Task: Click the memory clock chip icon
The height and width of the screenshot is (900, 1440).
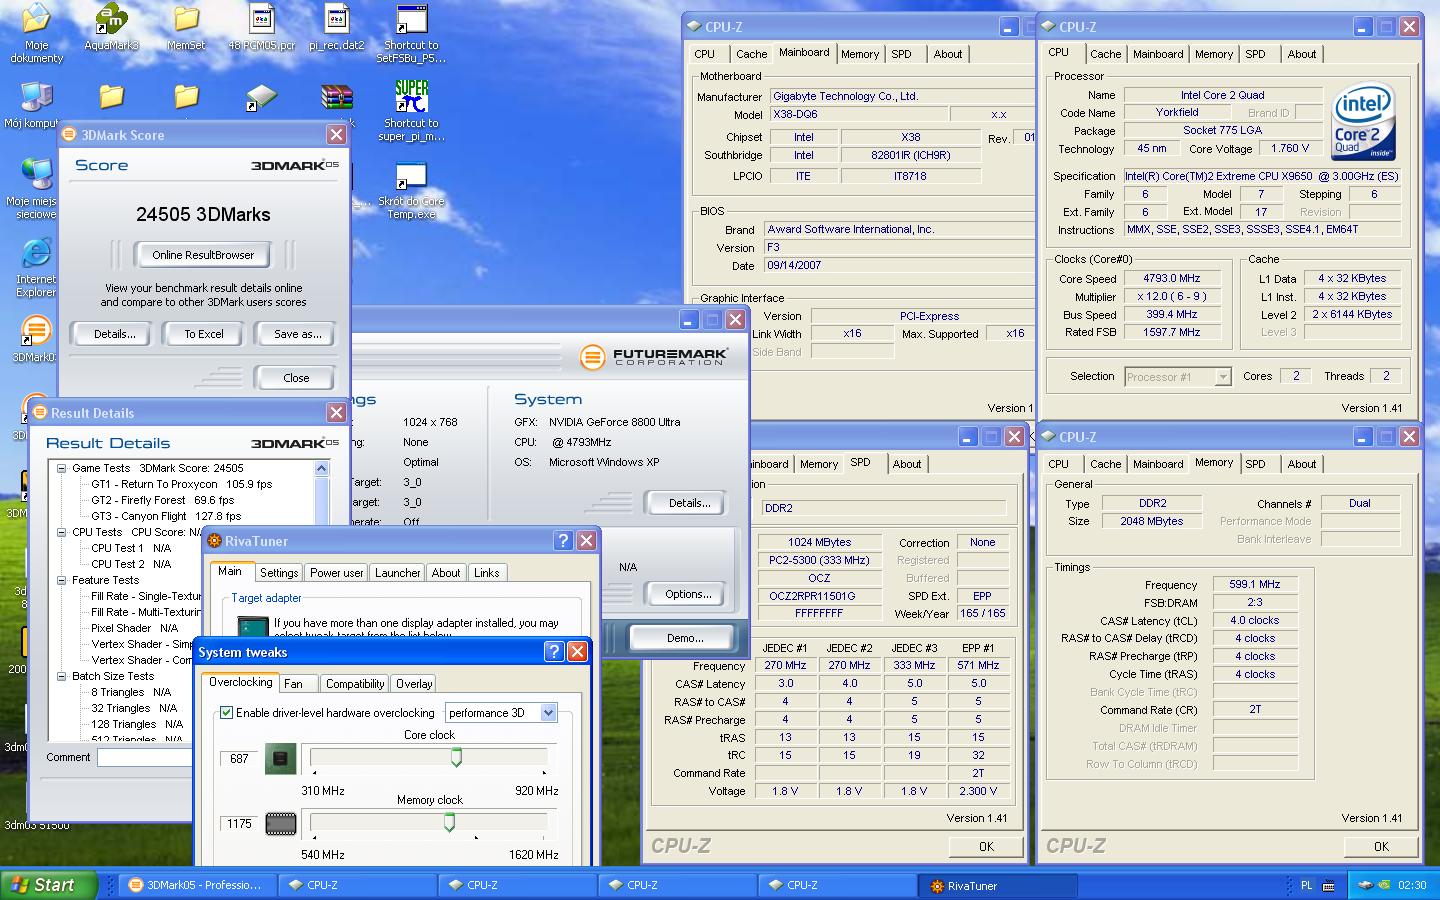Action: tap(281, 824)
